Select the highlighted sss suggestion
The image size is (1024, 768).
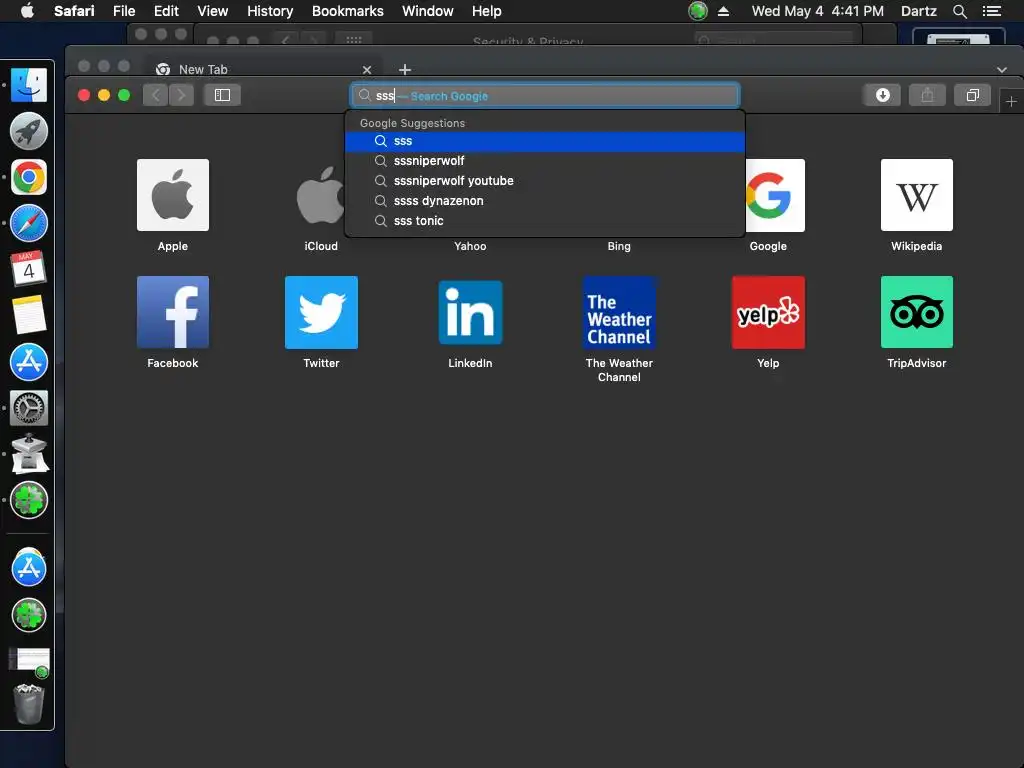click(545, 141)
